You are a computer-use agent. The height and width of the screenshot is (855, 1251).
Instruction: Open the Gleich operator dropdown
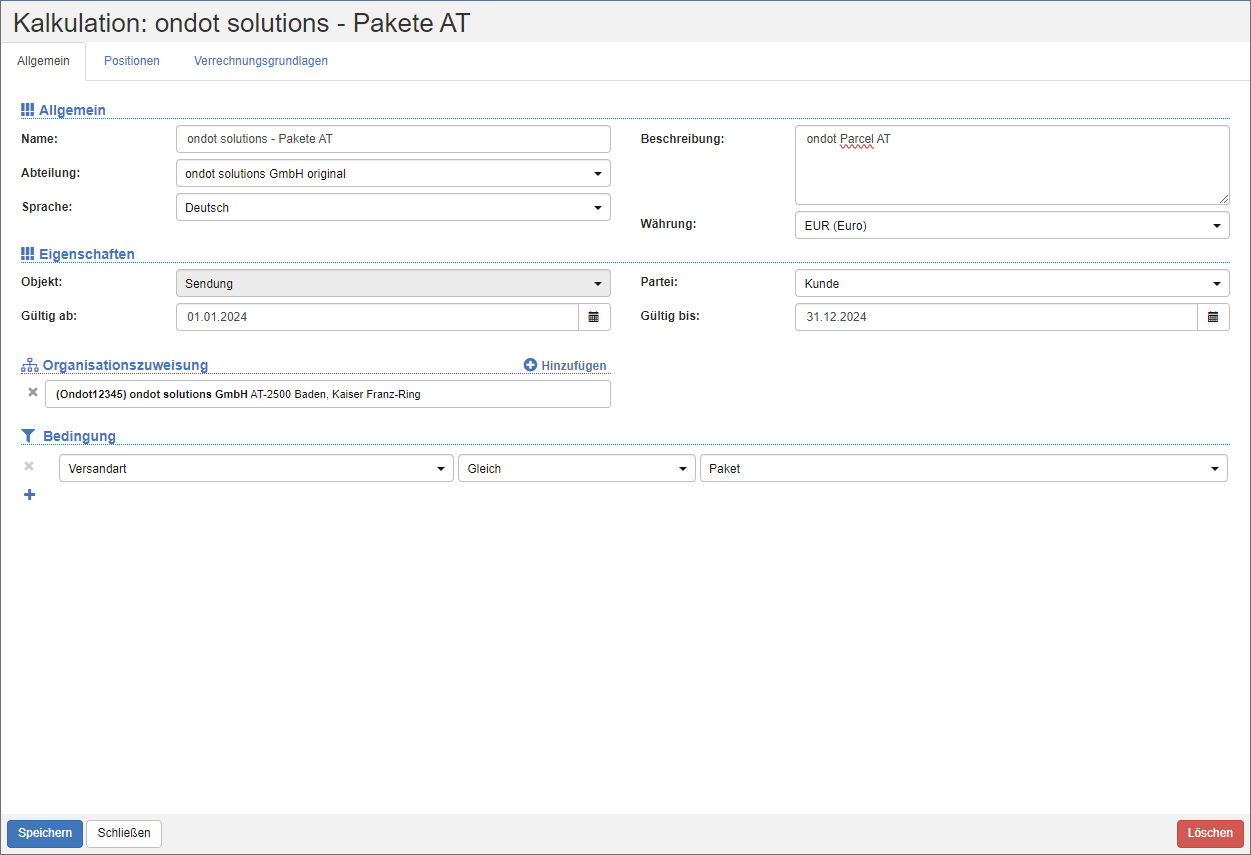(576, 468)
